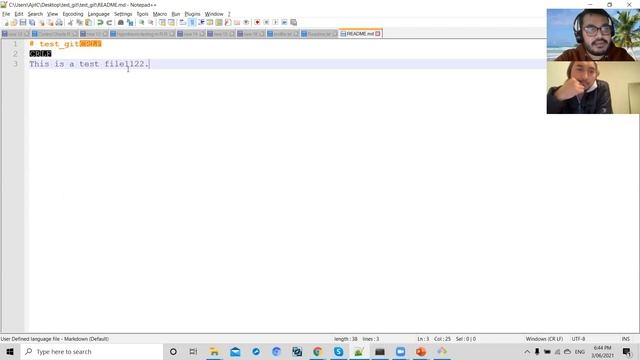Viewport: 640px width, 360px height.
Task: Save the current recorded macro icon
Action: click(293, 22)
